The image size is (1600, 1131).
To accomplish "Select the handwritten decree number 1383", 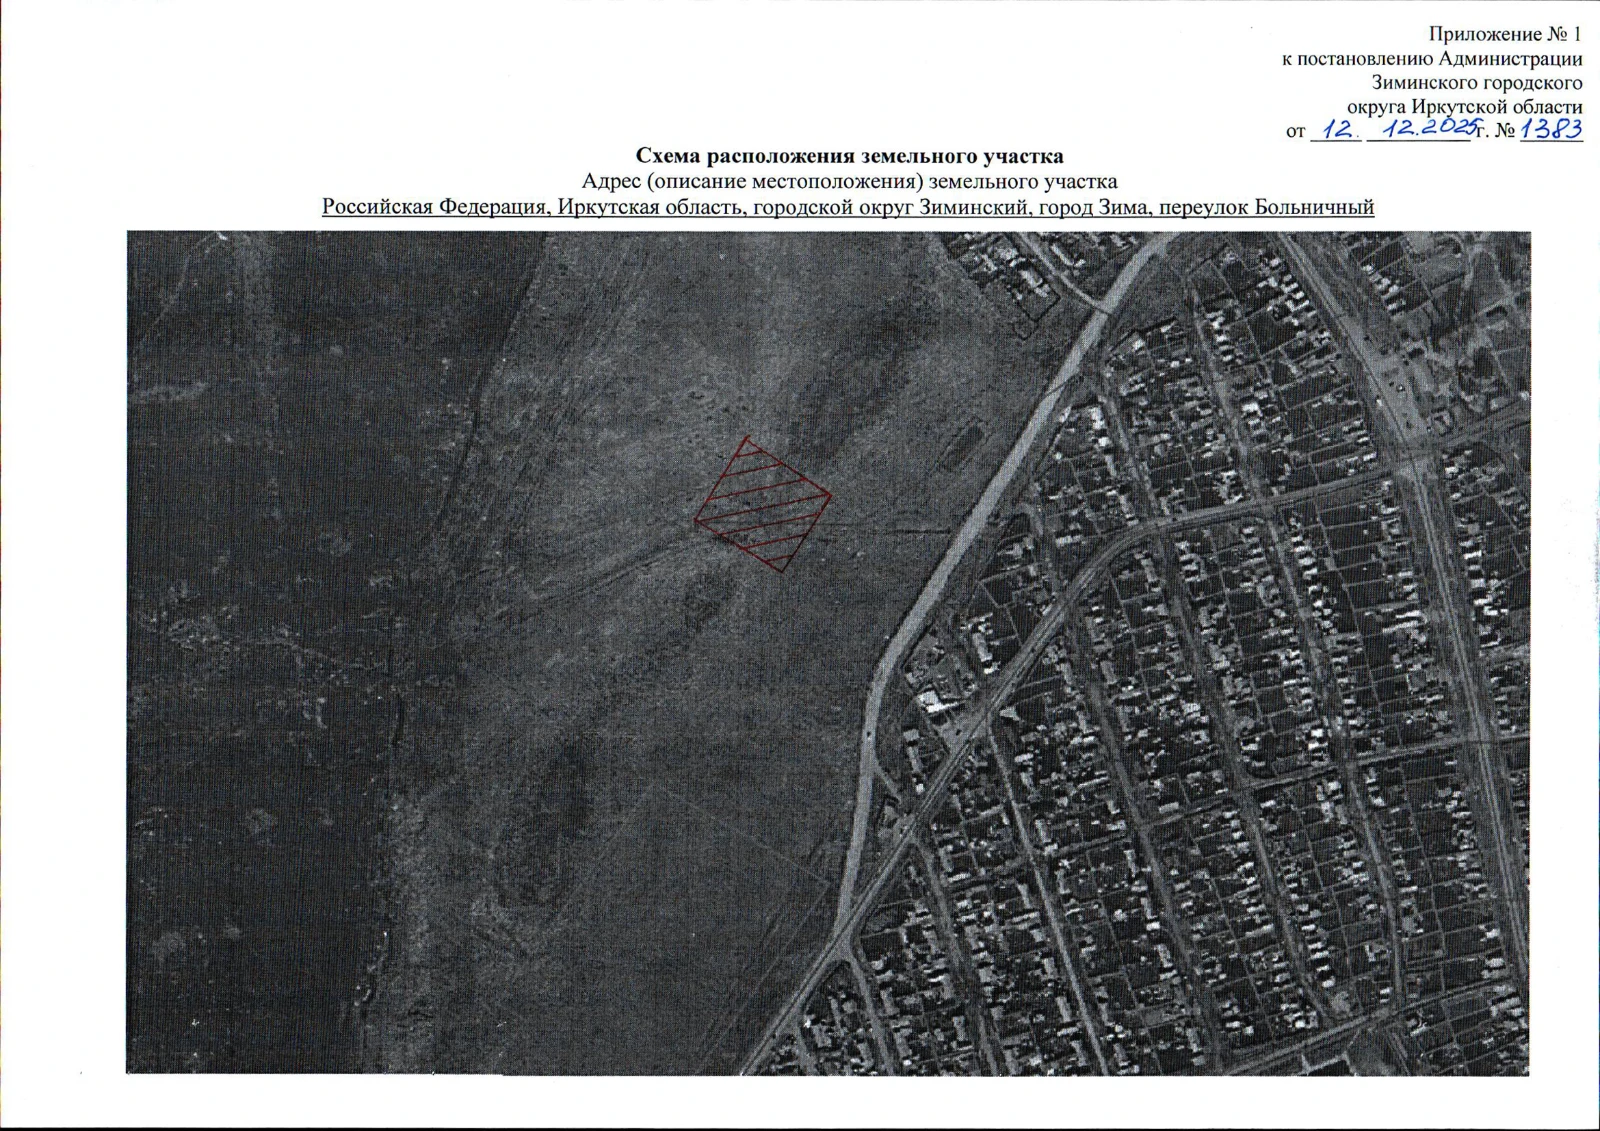I will 1551,129.
